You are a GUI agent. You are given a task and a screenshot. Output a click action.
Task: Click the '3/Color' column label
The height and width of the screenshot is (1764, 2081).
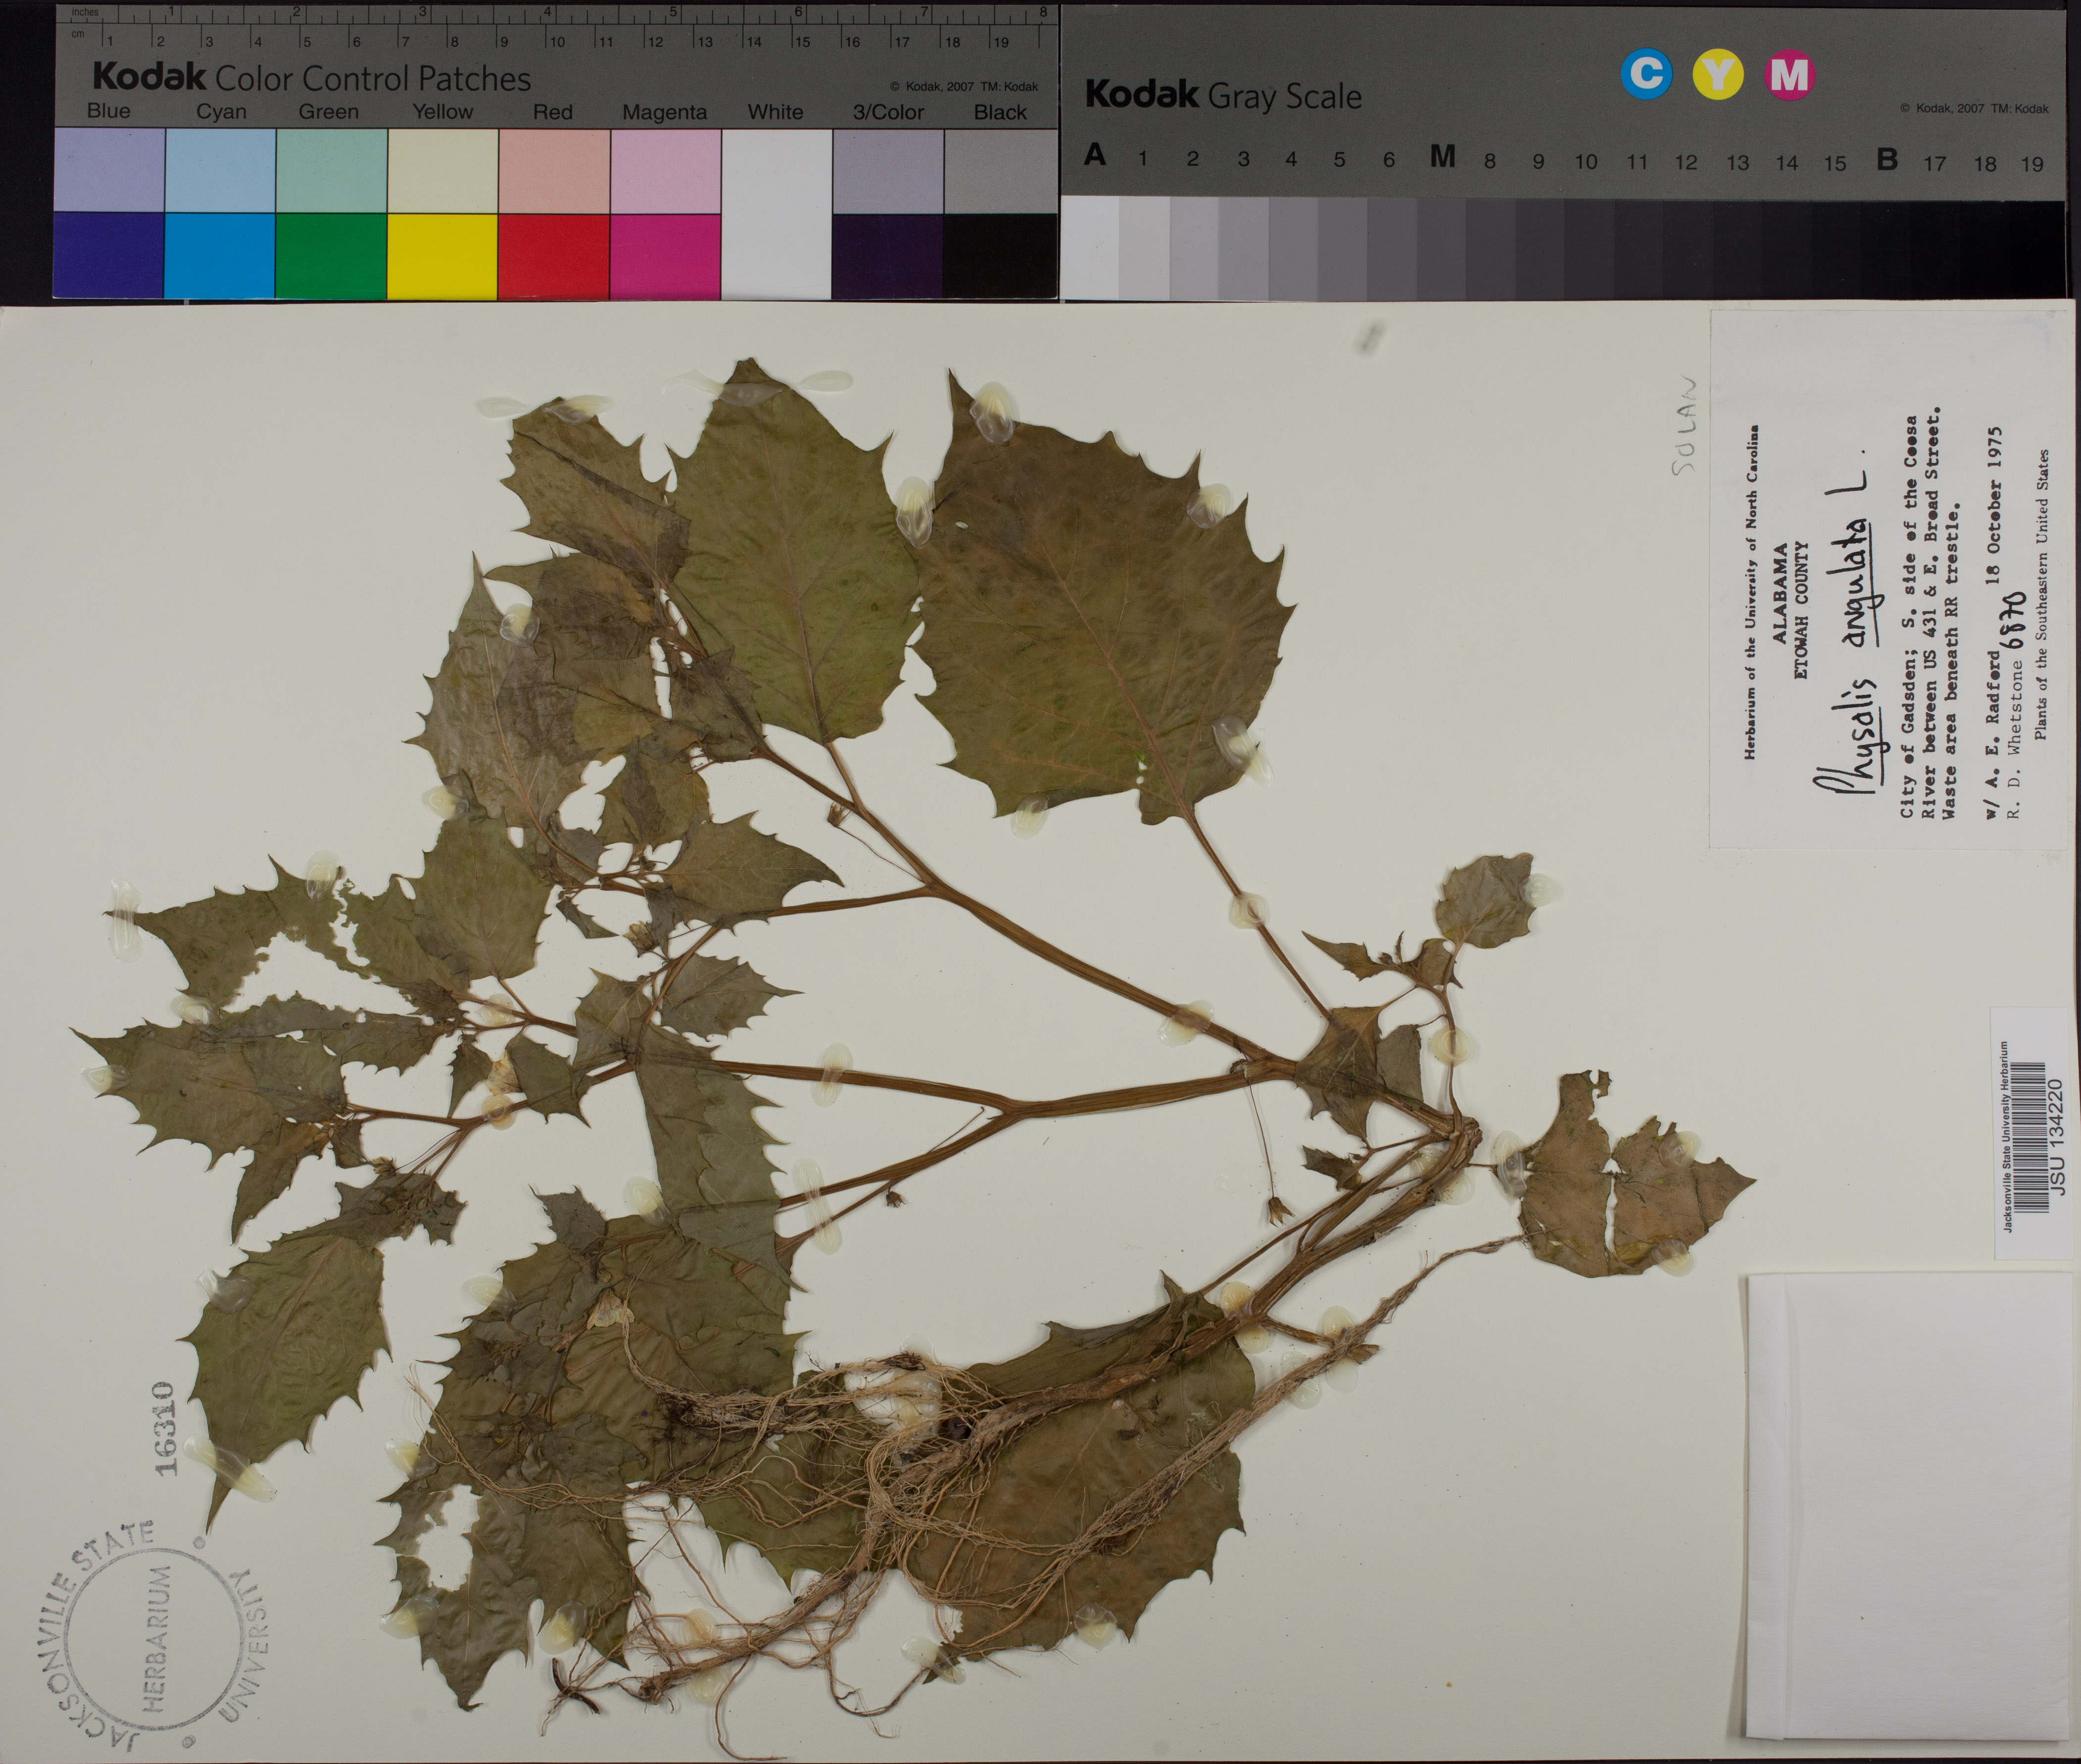click(x=888, y=113)
